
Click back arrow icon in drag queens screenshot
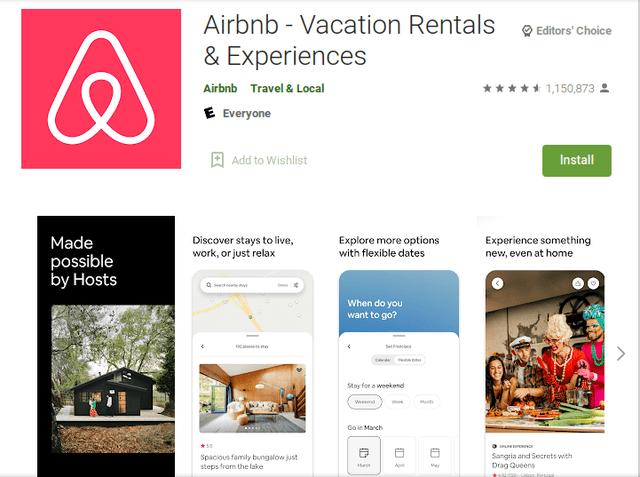coord(497,283)
